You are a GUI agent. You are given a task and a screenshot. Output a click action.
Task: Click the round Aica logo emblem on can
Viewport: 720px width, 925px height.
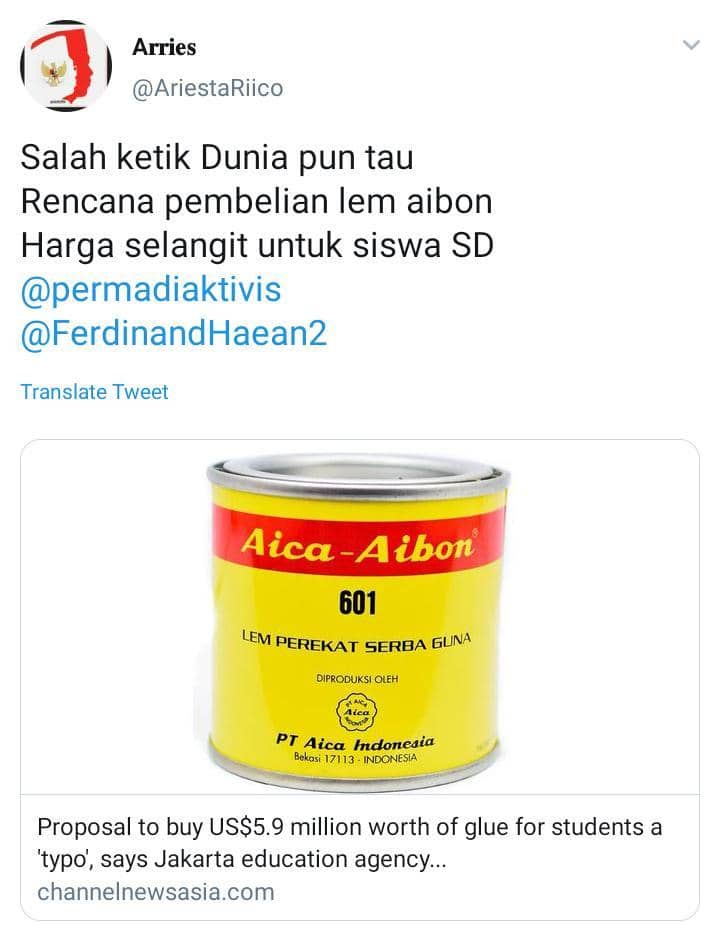(357, 712)
